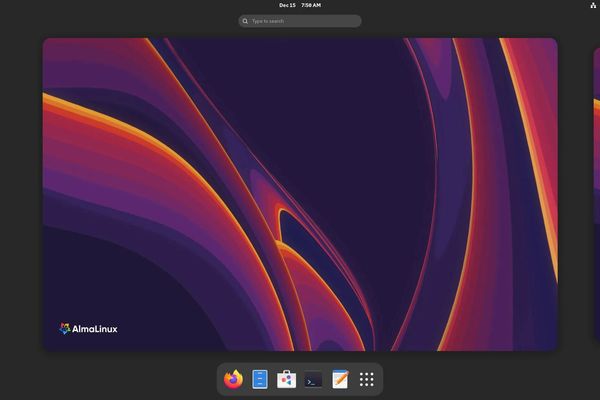Launch Firefox from the dock

pyautogui.click(x=234, y=379)
